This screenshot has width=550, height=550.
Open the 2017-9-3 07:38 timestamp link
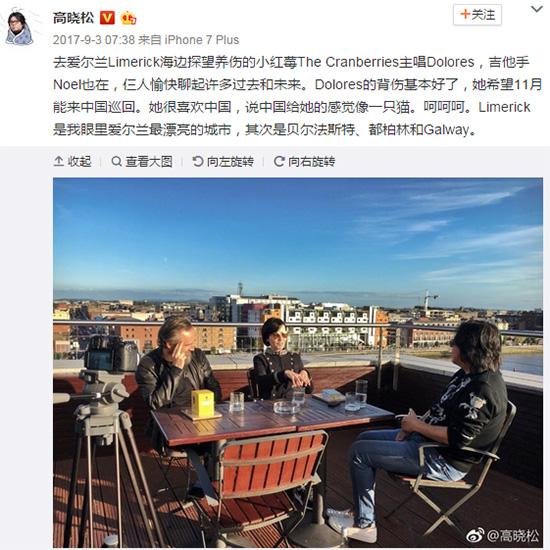click(x=94, y=40)
